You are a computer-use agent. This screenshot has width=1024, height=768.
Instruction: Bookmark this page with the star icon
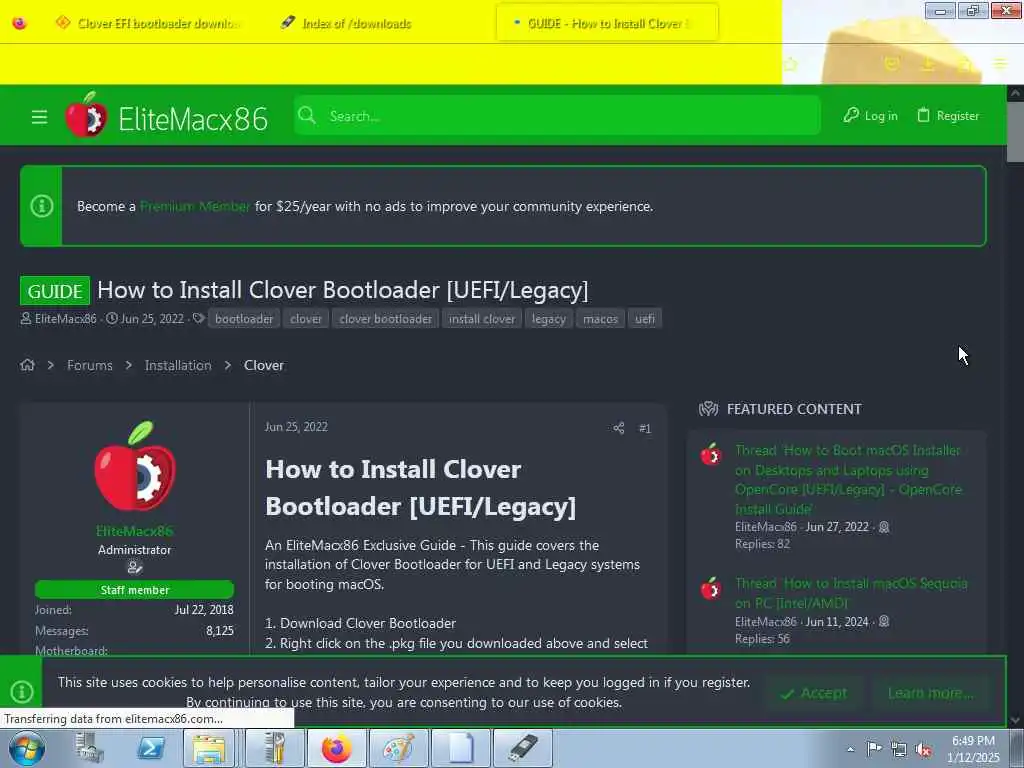[791, 64]
